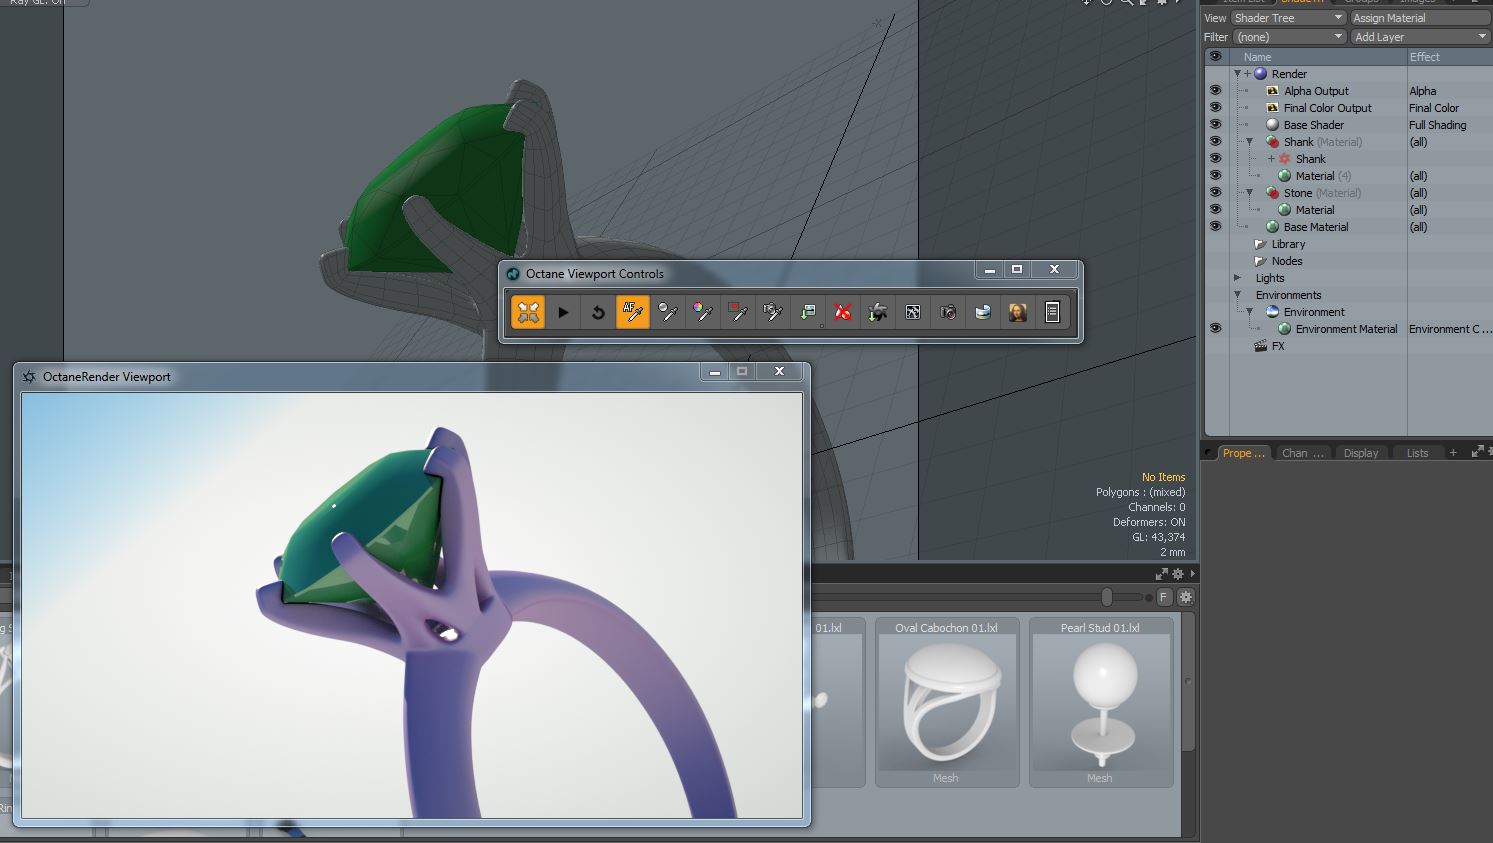Maximize the Properties panel with expand icon

click(1477, 452)
